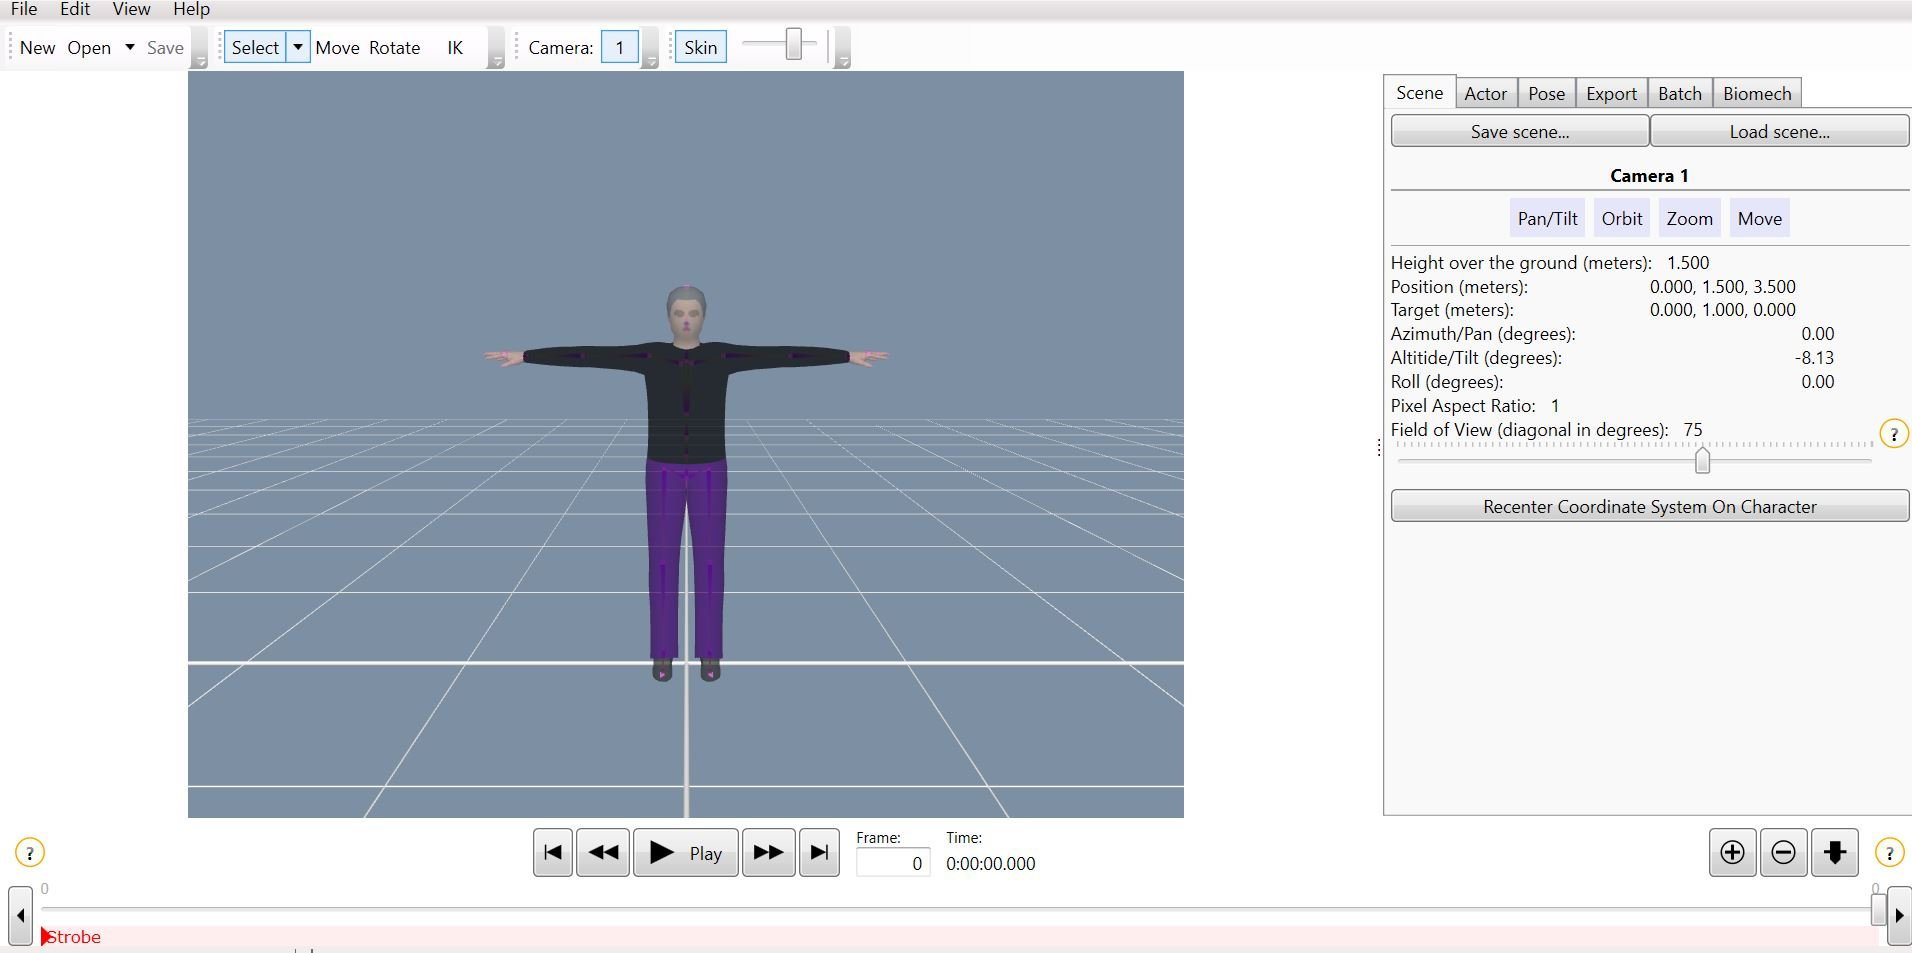Image resolution: width=1912 pixels, height=953 pixels.
Task: Open help icon beside timeline zoom buttons
Action: pyautogui.click(x=1889, y=853)
